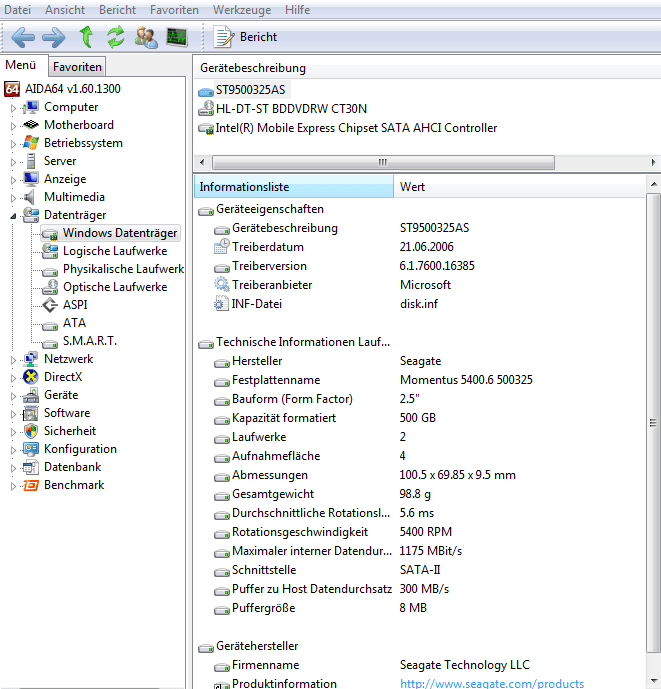Open the Ansicht menu
Image resolution: width=661 pixels, height=689 pixels.
click(65, 10)
